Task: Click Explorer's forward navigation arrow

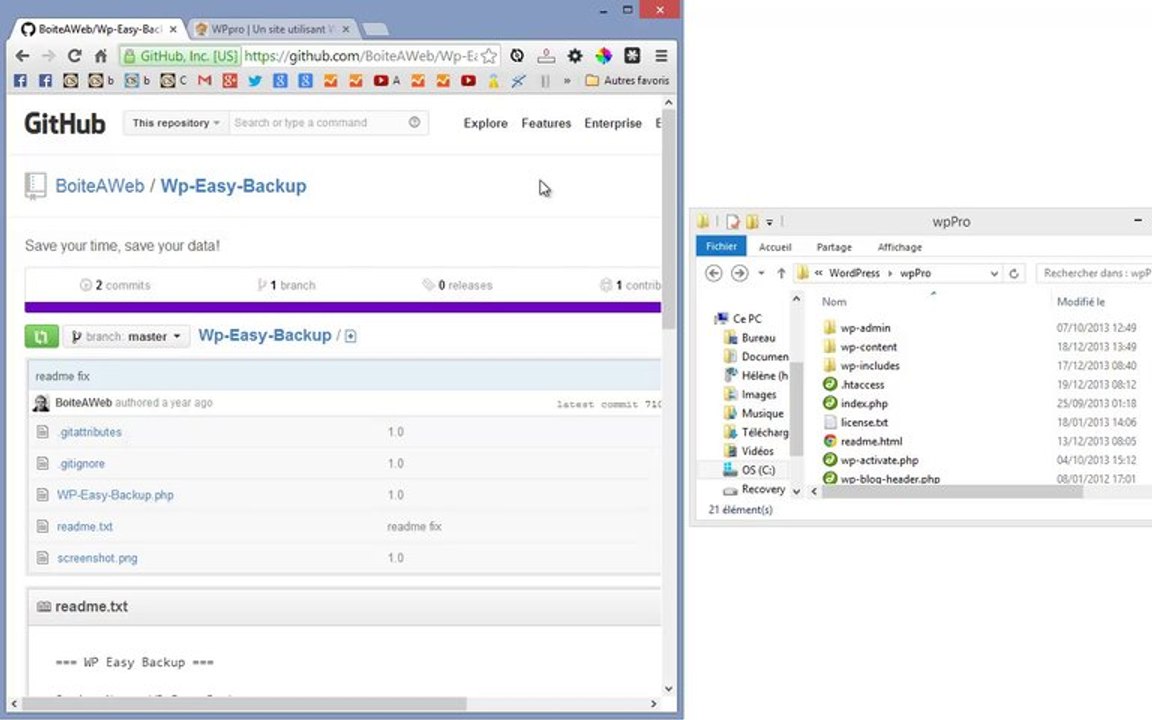Action: pos(739,273)
